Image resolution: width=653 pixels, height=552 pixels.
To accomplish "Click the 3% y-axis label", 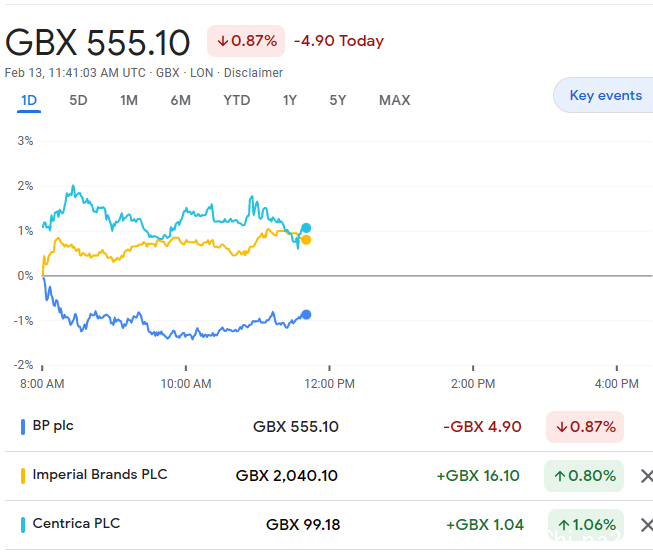I will 25,141.
